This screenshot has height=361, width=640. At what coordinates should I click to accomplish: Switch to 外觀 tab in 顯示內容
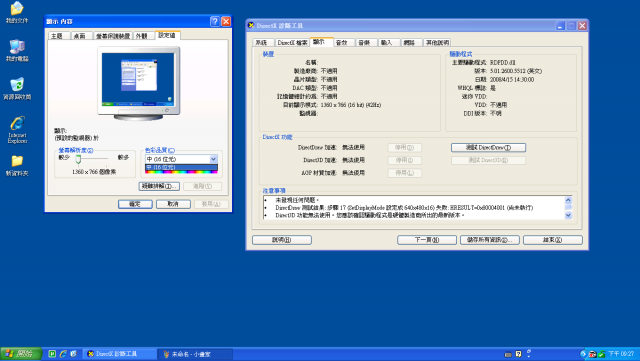[x=144, y=36]
